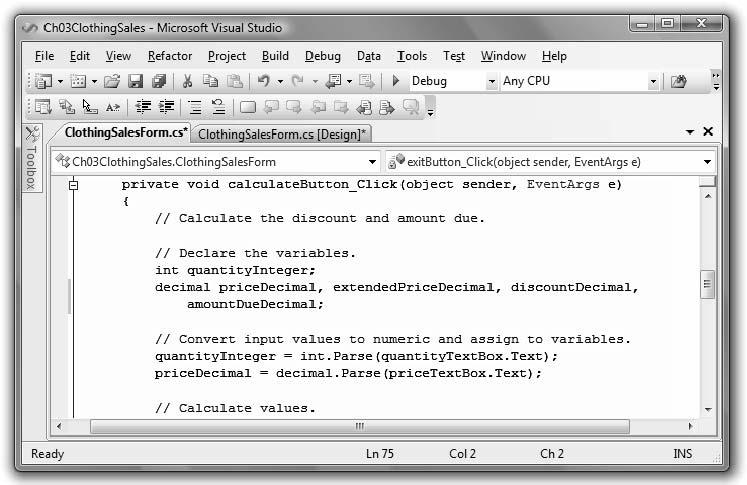The image size is (747, 485).
Task: Select the ClothingSalesForm.cs code tab
Action: click(126, 132)
